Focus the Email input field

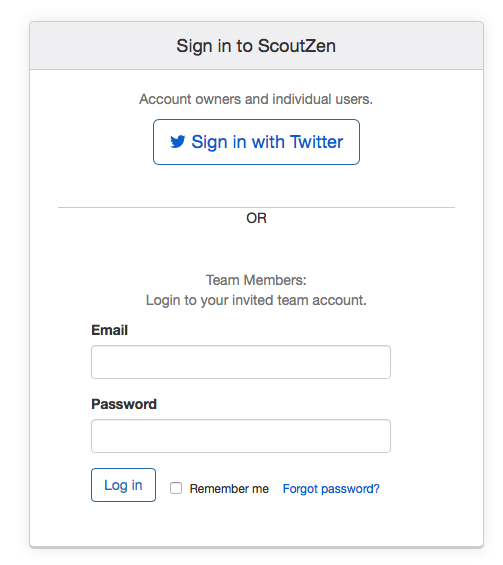[241, 362]
